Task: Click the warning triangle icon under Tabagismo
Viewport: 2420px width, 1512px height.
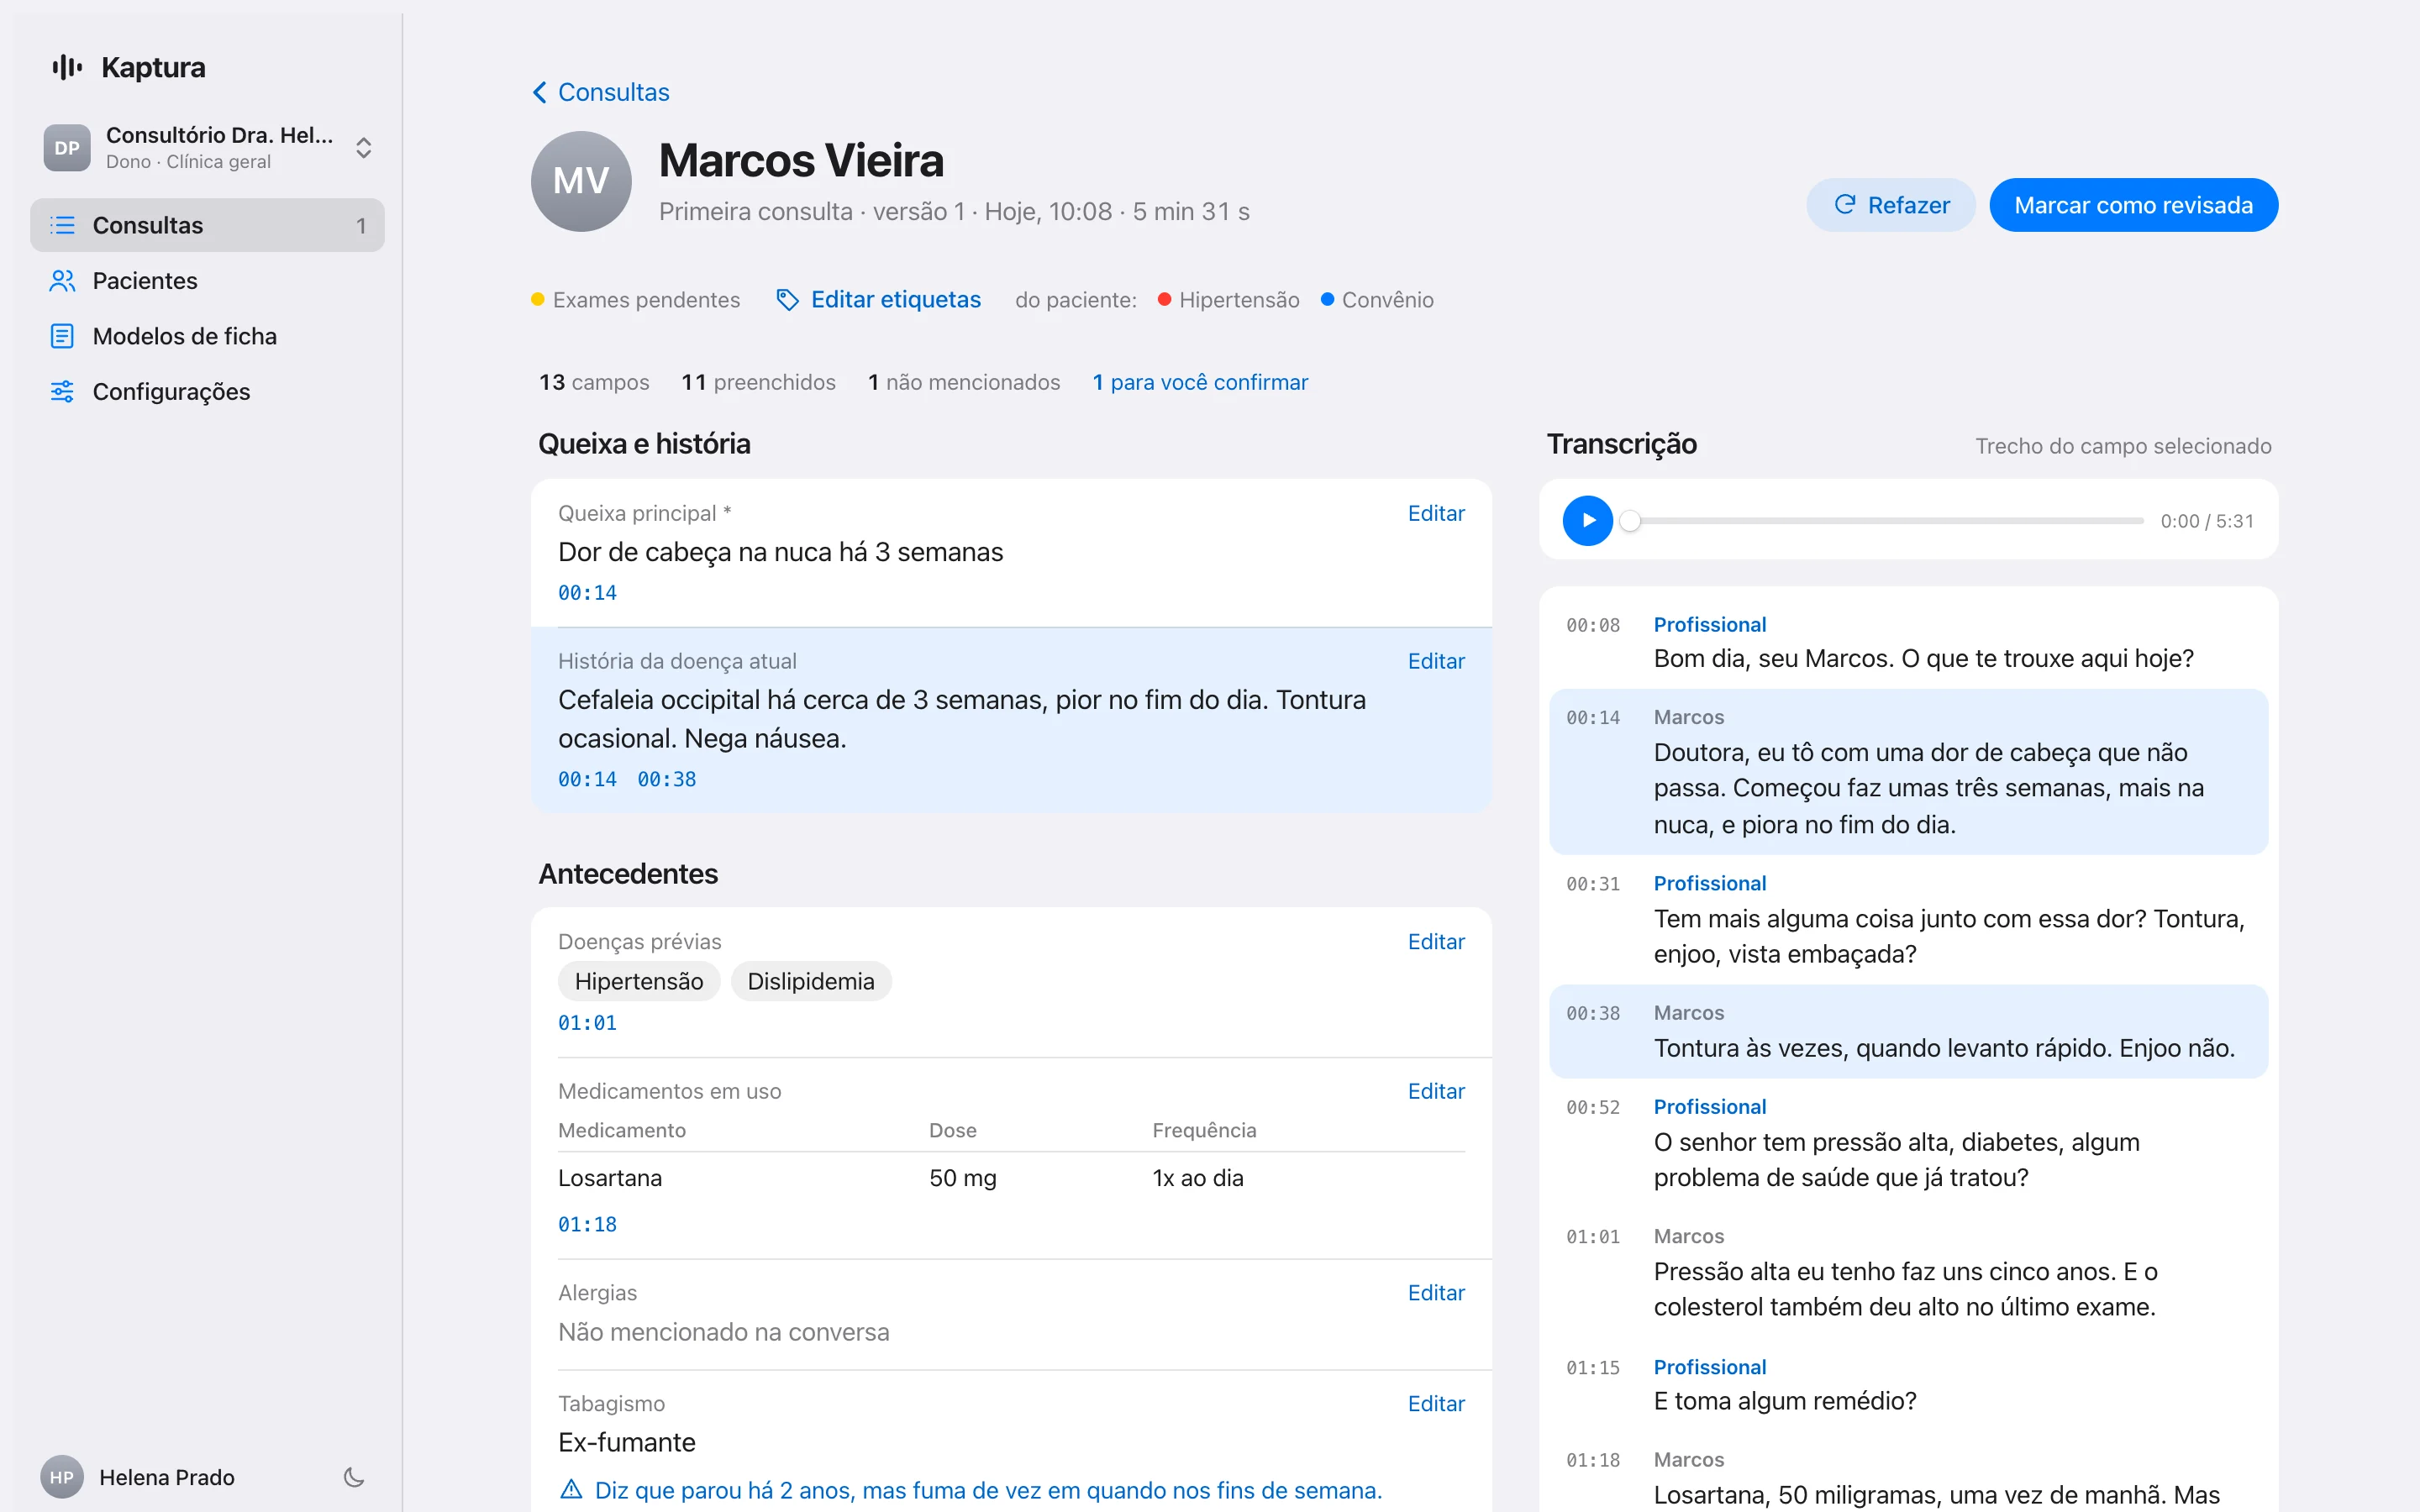Action: point(571,1490)
